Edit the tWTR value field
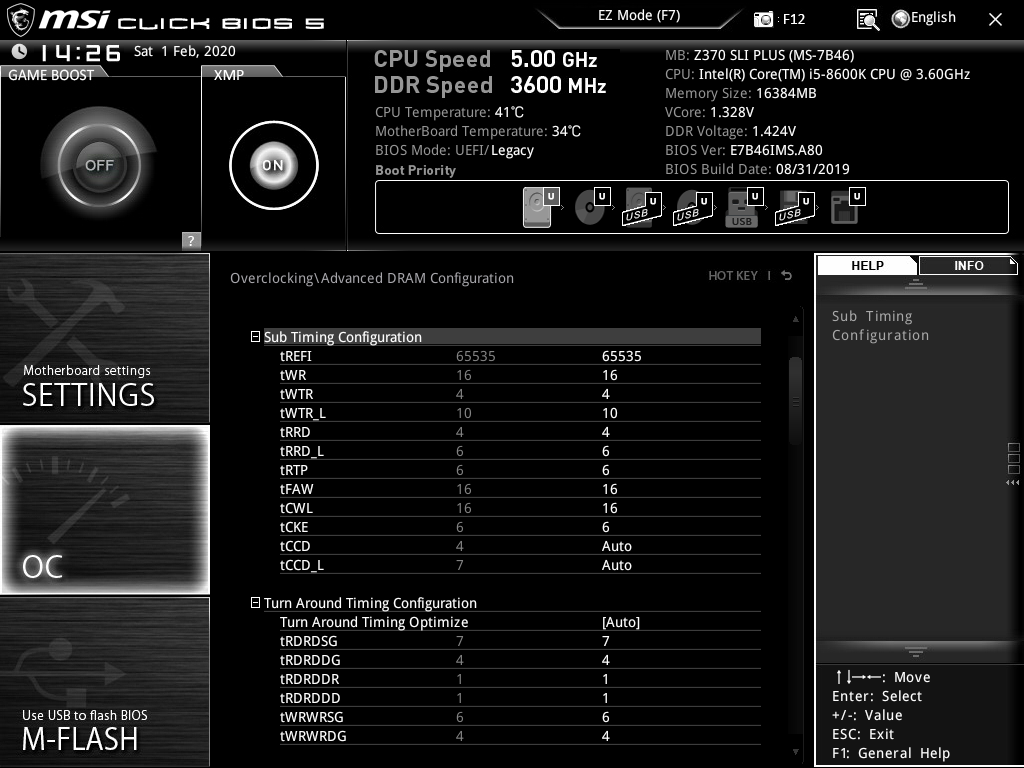Image resolution: width=1024 pixels, height=768 pixels. click(605, 394)
